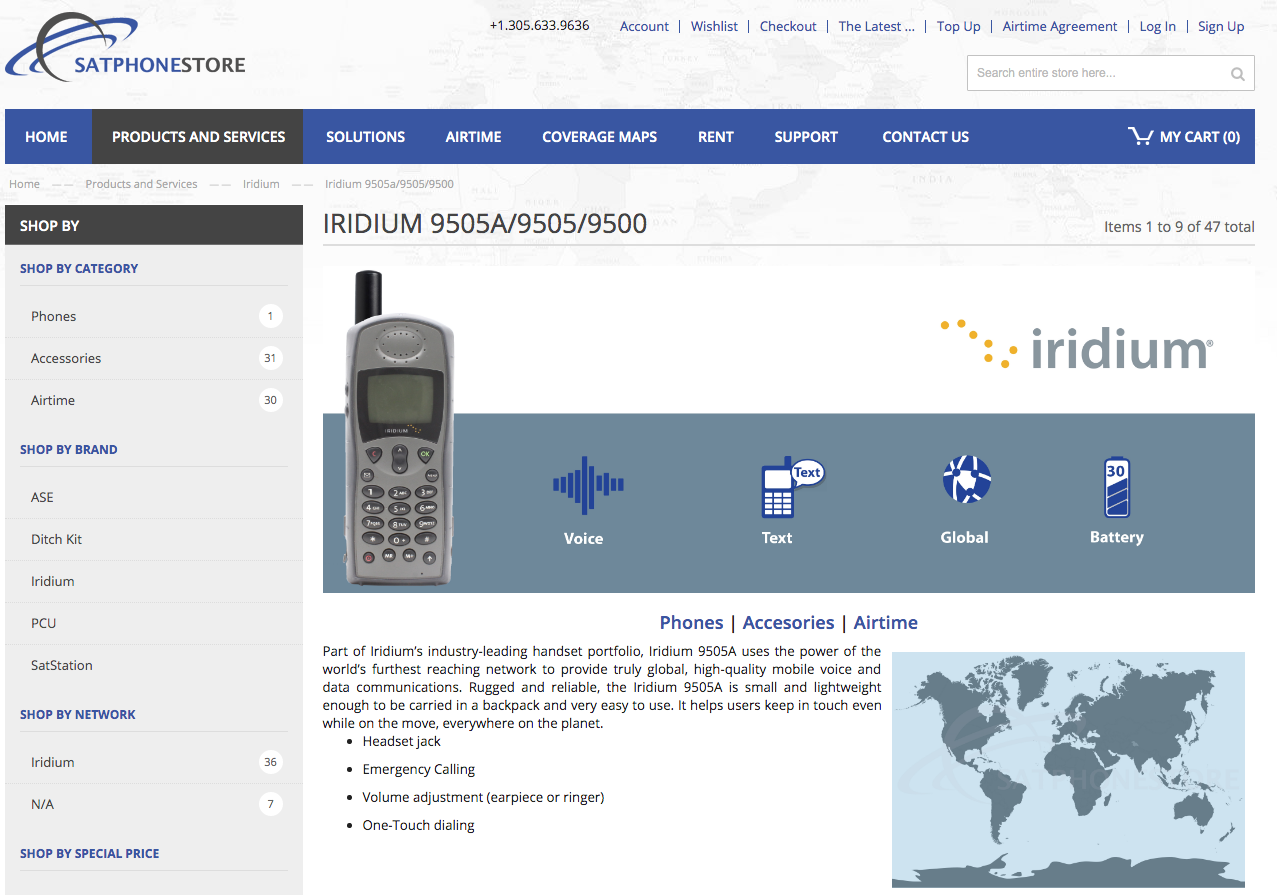Click the Phones link above description
1277x895 pixels.
(691, 623)
